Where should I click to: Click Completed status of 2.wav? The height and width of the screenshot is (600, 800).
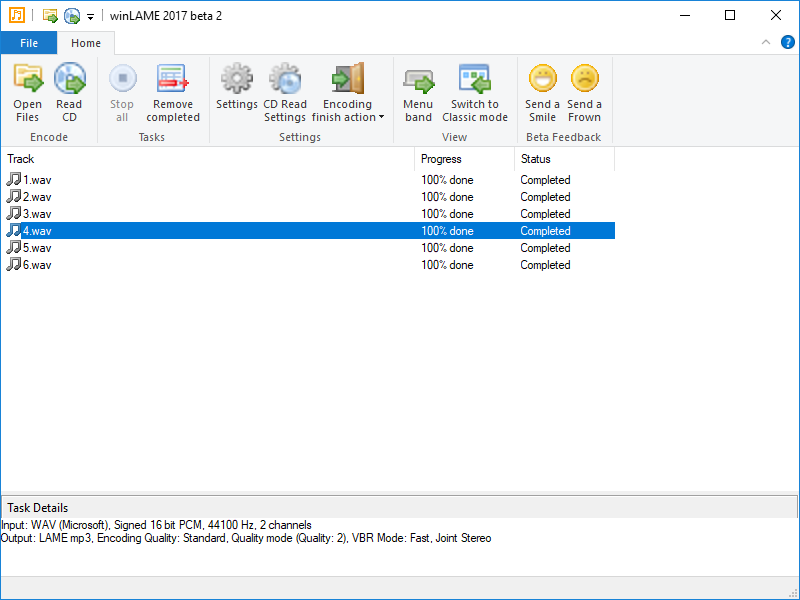tap(545, 197)
